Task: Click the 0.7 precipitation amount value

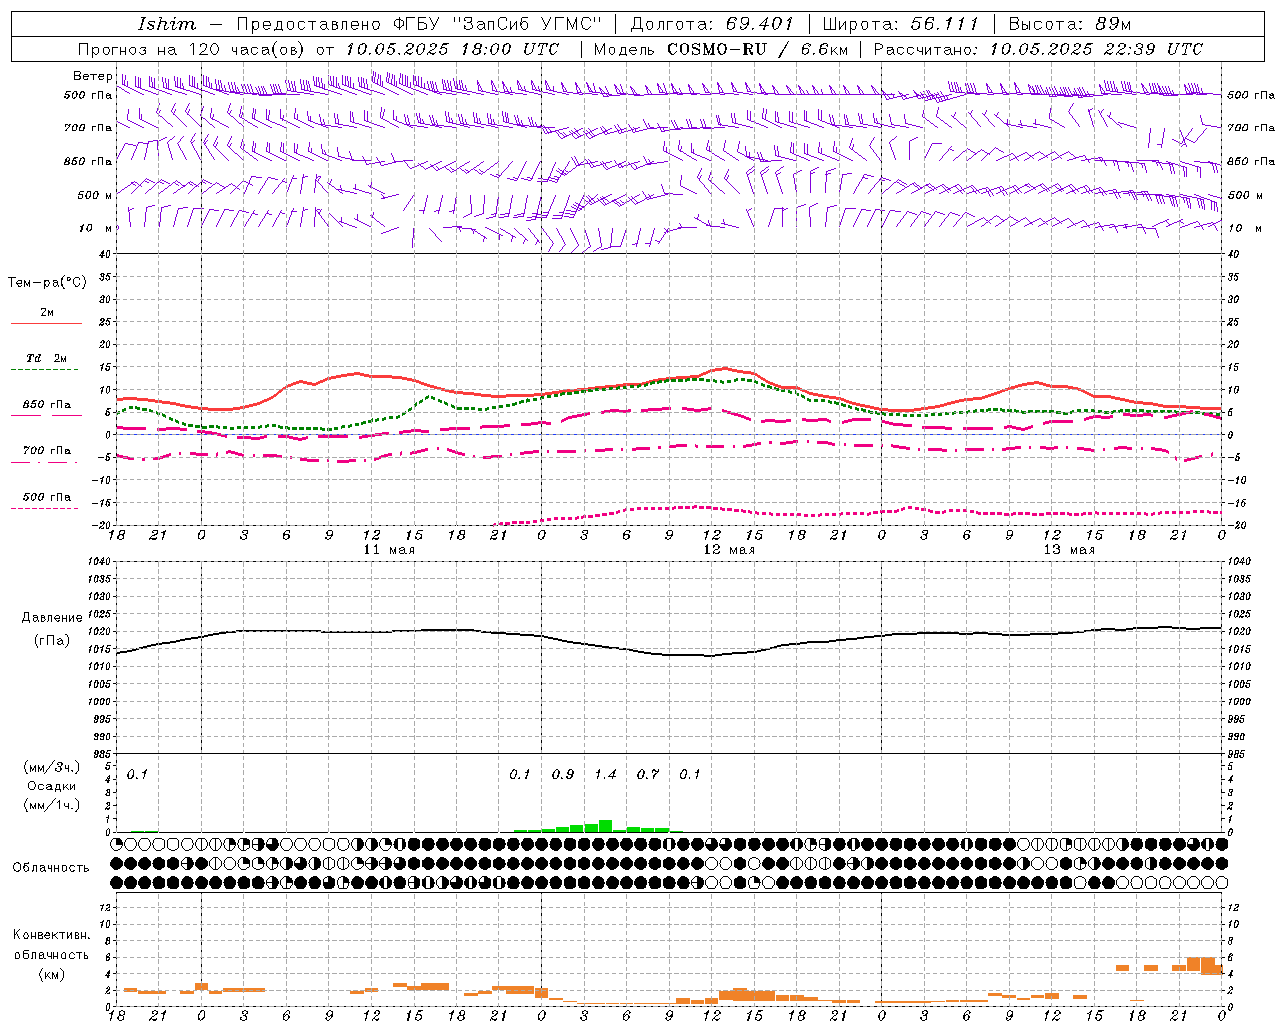Action: click(648, 775)
